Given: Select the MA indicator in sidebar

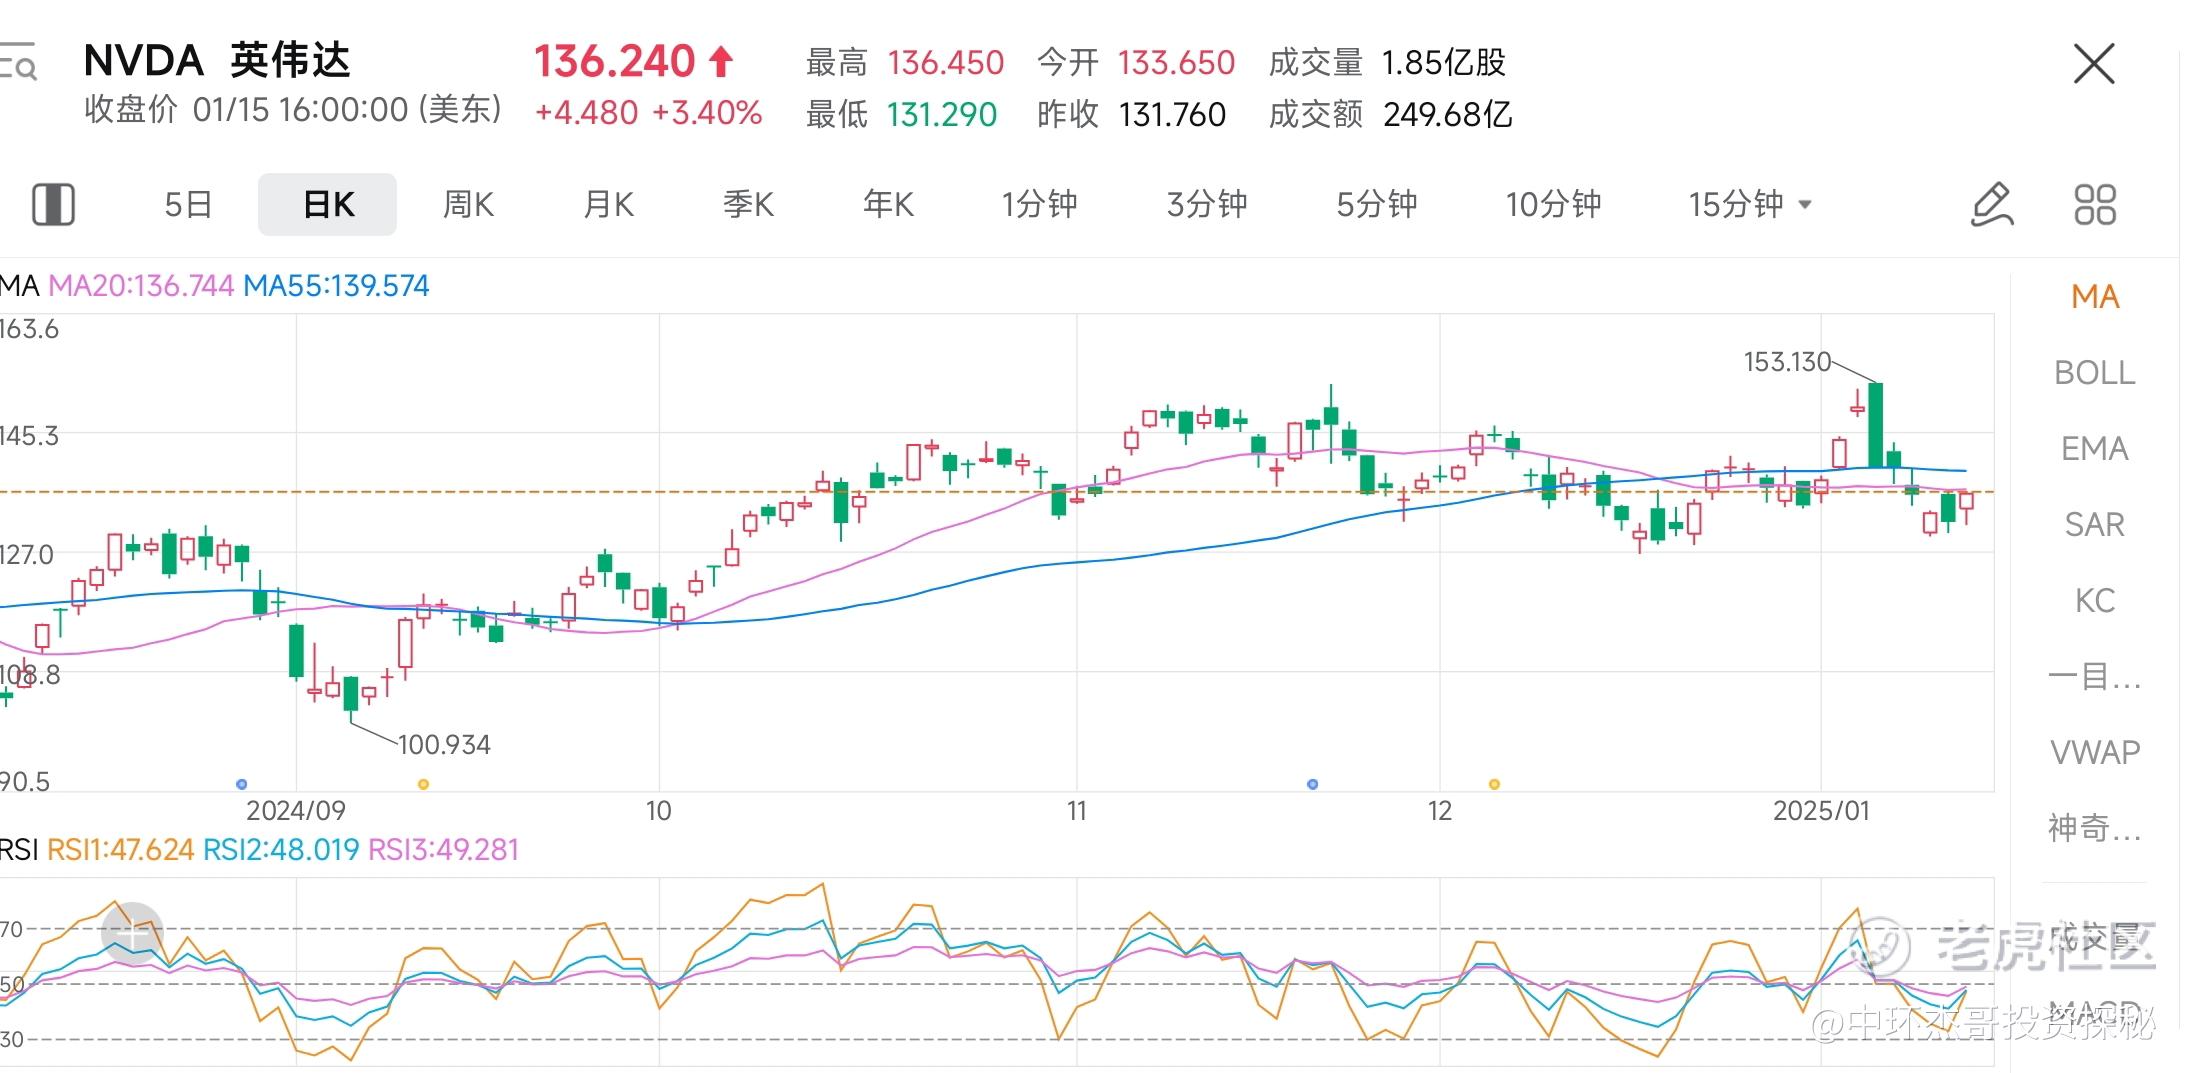Looking at the screenshot, I should (x=2095, y=297).
